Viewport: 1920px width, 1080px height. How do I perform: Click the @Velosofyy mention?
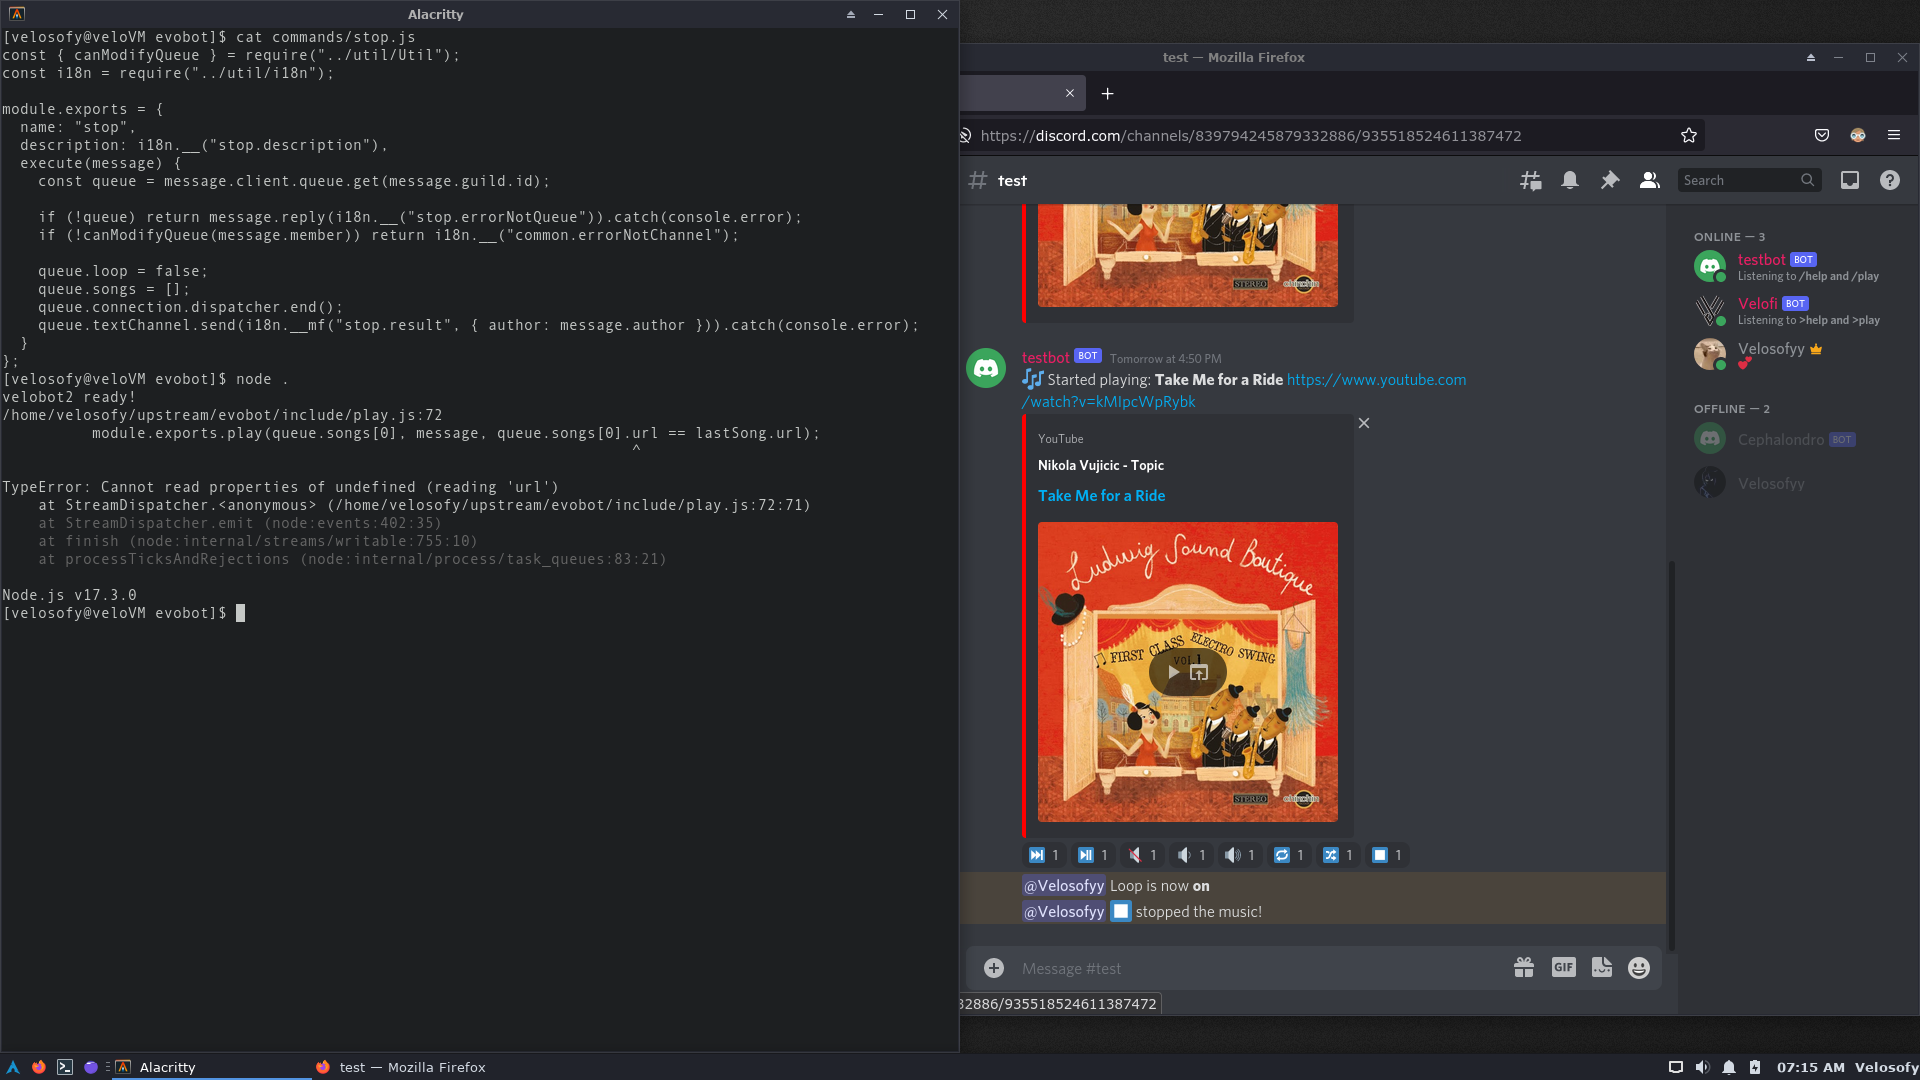tap(1062, 885)
